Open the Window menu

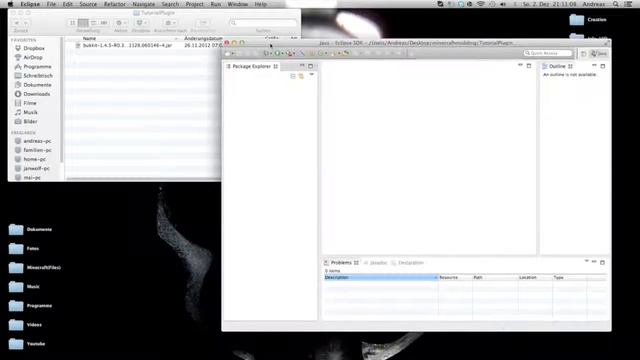[x=238, y=4]
